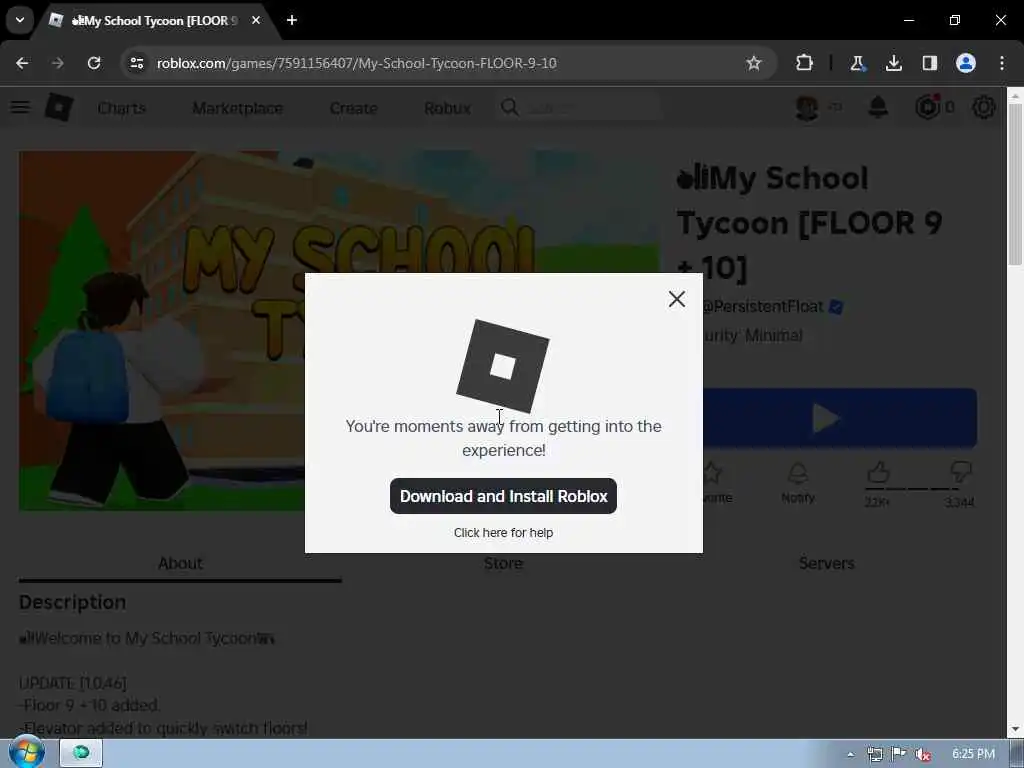Viewport: 1024px width, 768px height.
Task: Go back to the previous page
Action: pos(22,63)
